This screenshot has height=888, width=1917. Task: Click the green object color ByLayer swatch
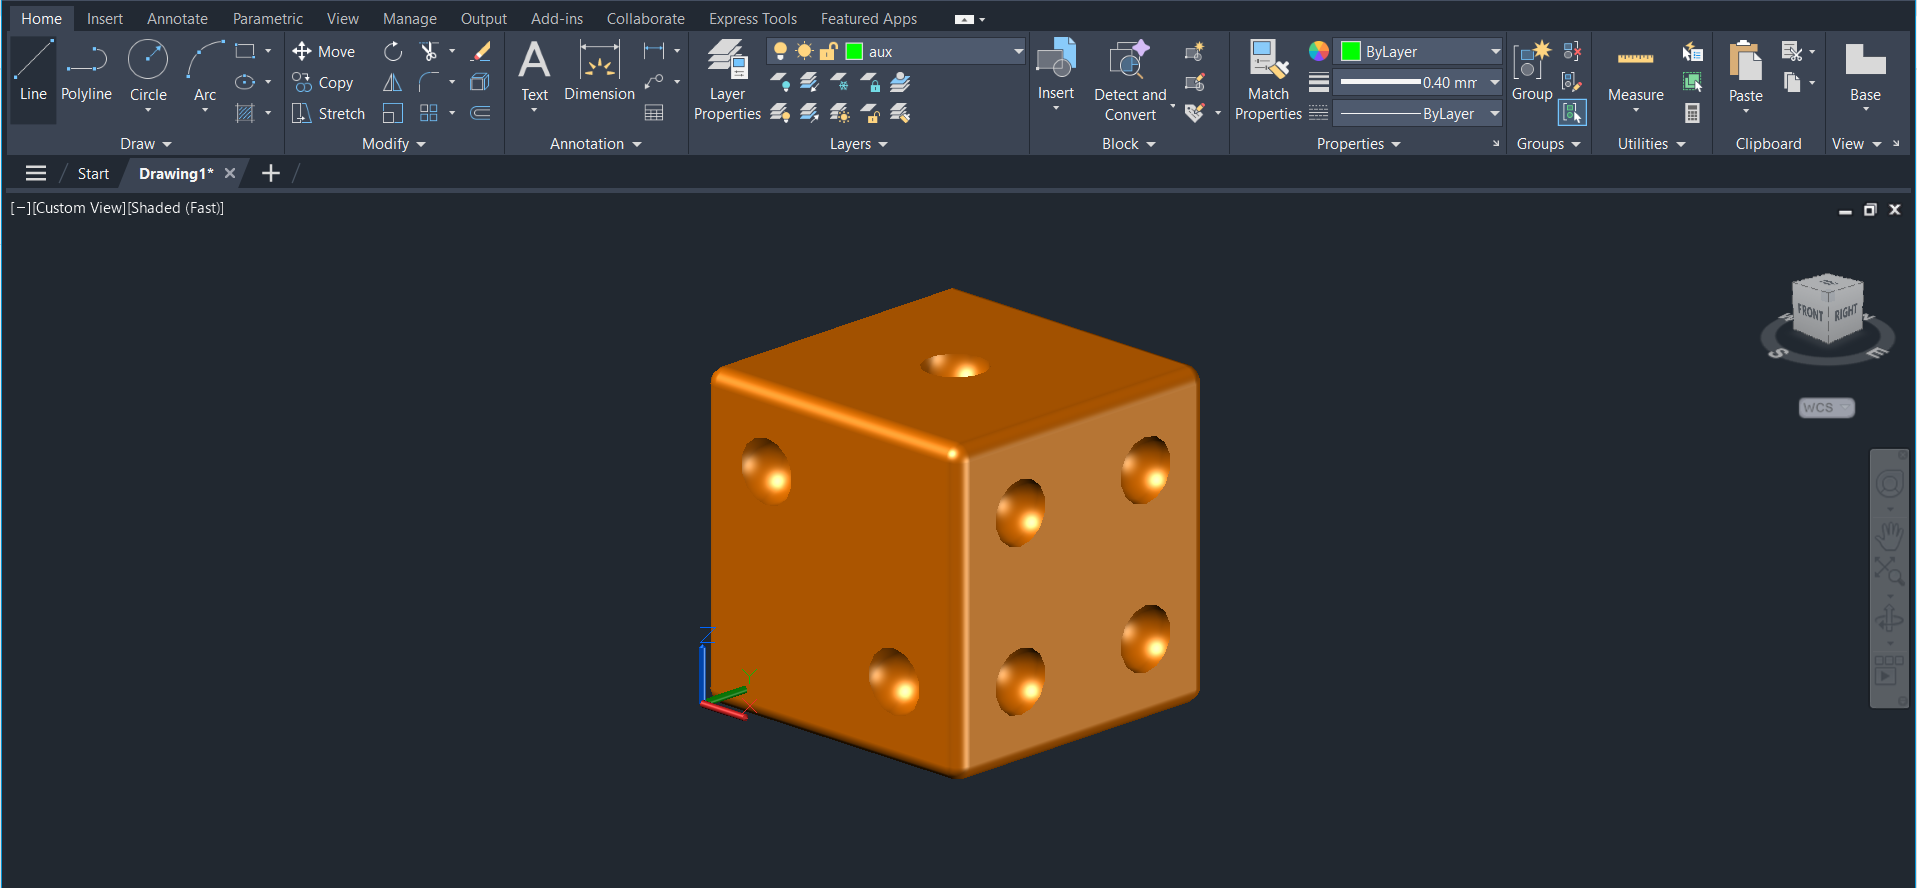(1351, 51)
